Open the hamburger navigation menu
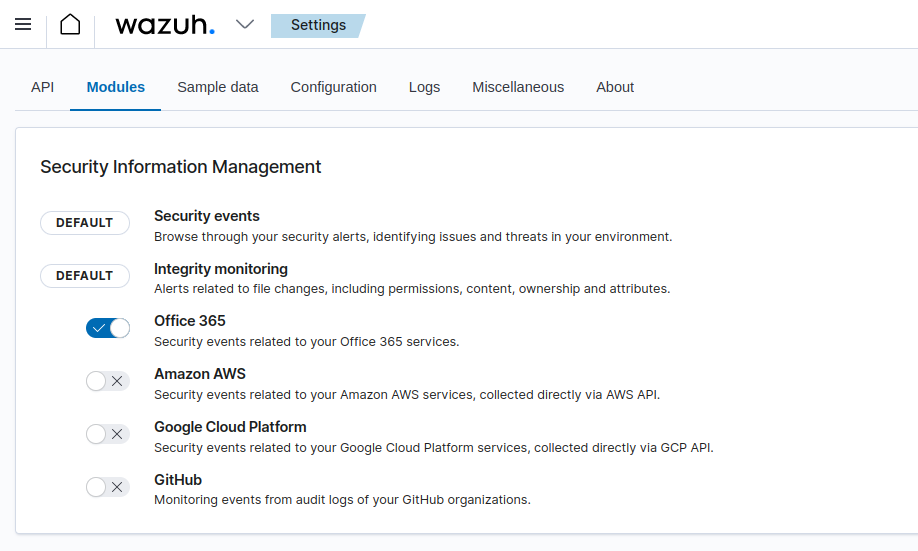 (x=23, y=25)
